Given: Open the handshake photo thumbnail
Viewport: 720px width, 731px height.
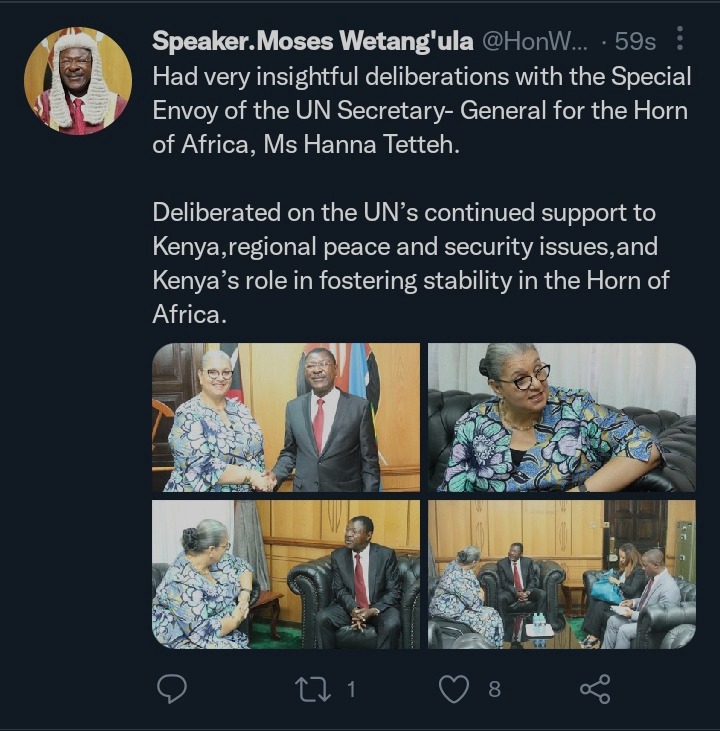Looking at the screenshot, I should point(286,417).
